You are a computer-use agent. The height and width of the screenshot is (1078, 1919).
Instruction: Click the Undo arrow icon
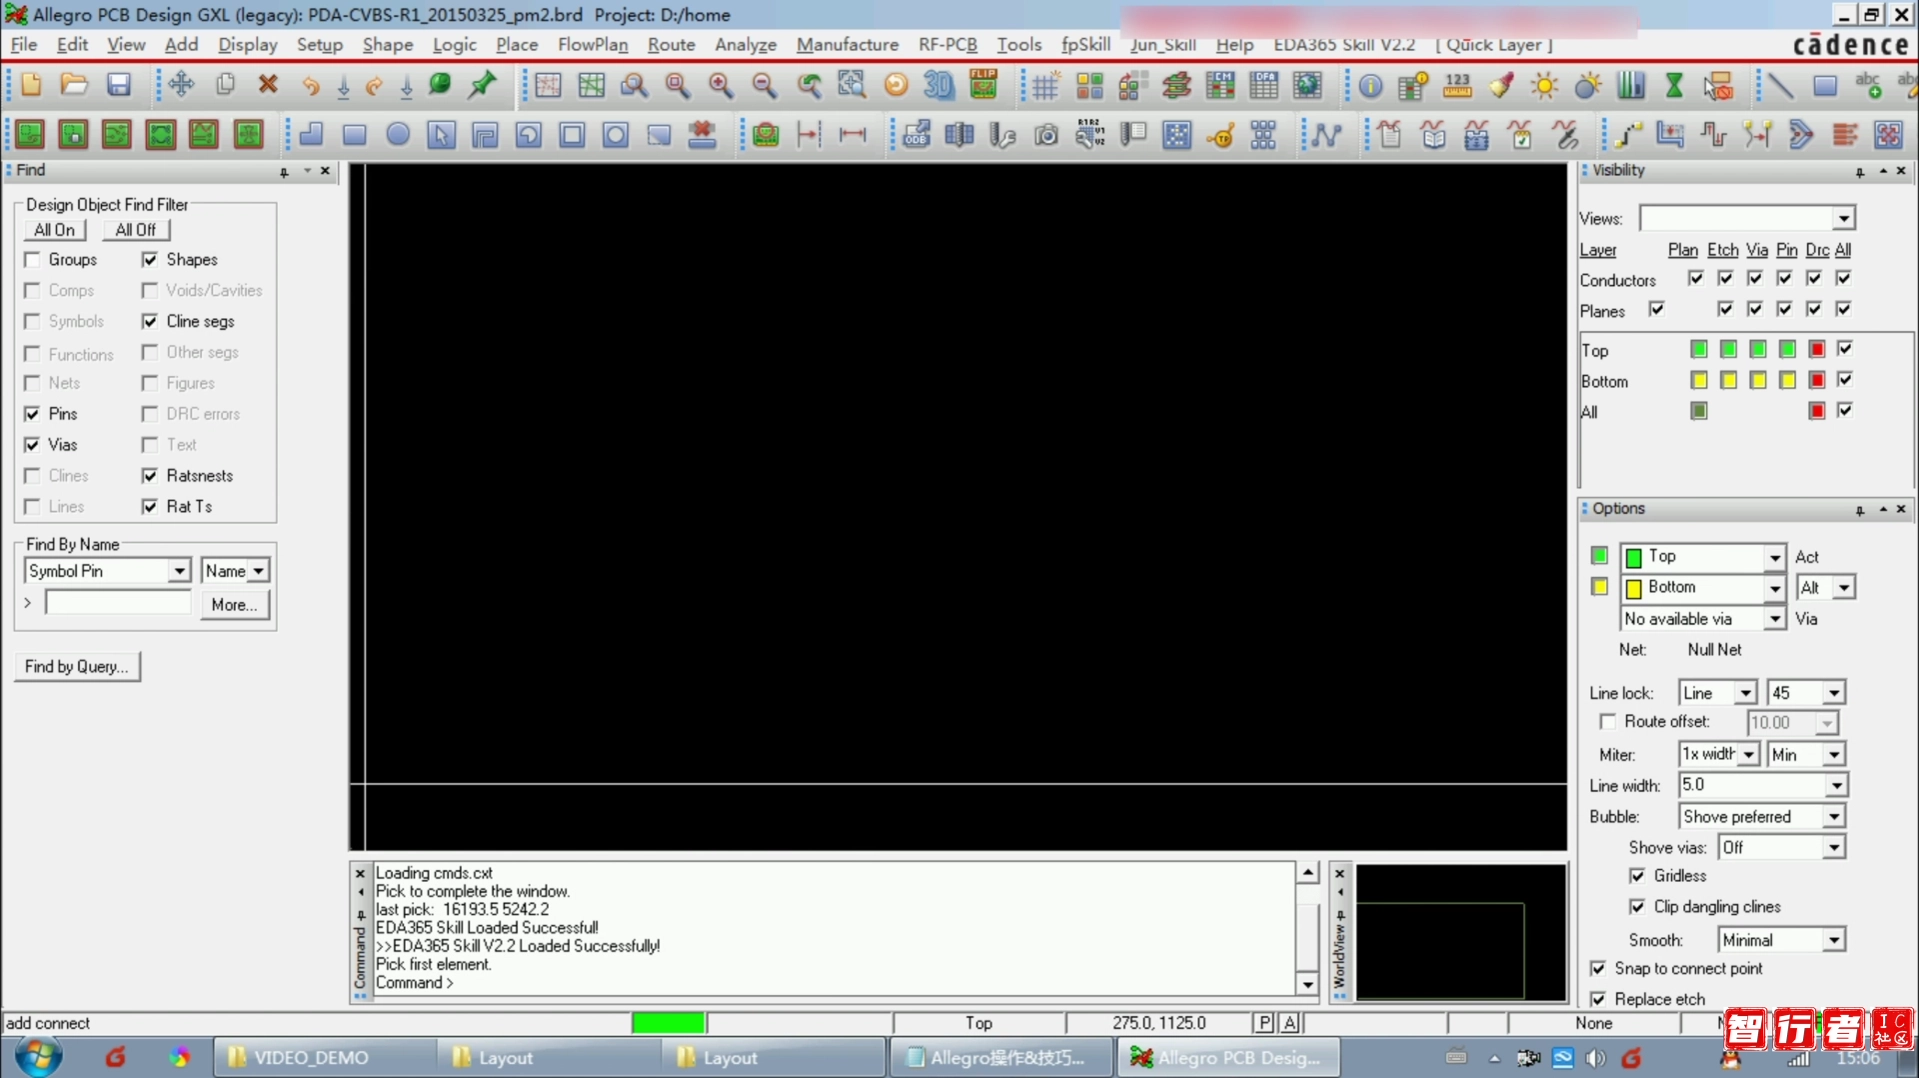tap(311, 85)
